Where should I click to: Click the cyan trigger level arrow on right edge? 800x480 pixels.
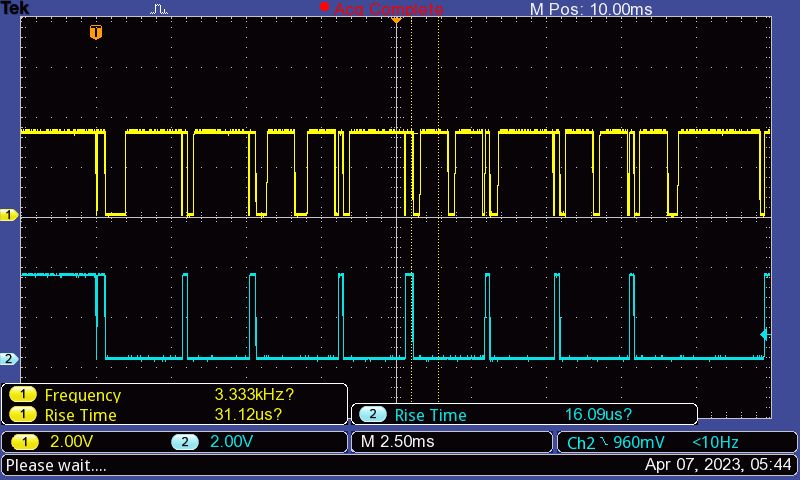pos(765,334)
